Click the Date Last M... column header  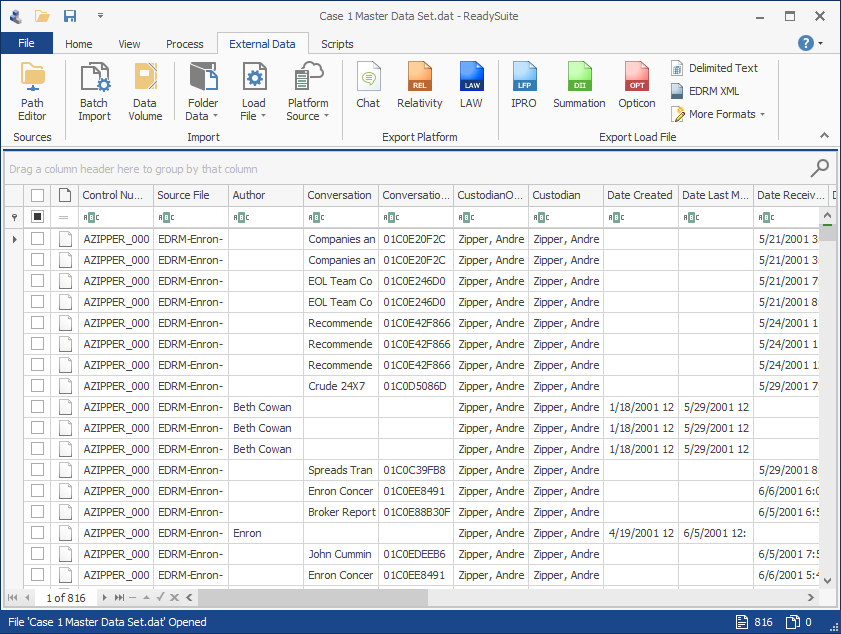[x=715, y=195]
